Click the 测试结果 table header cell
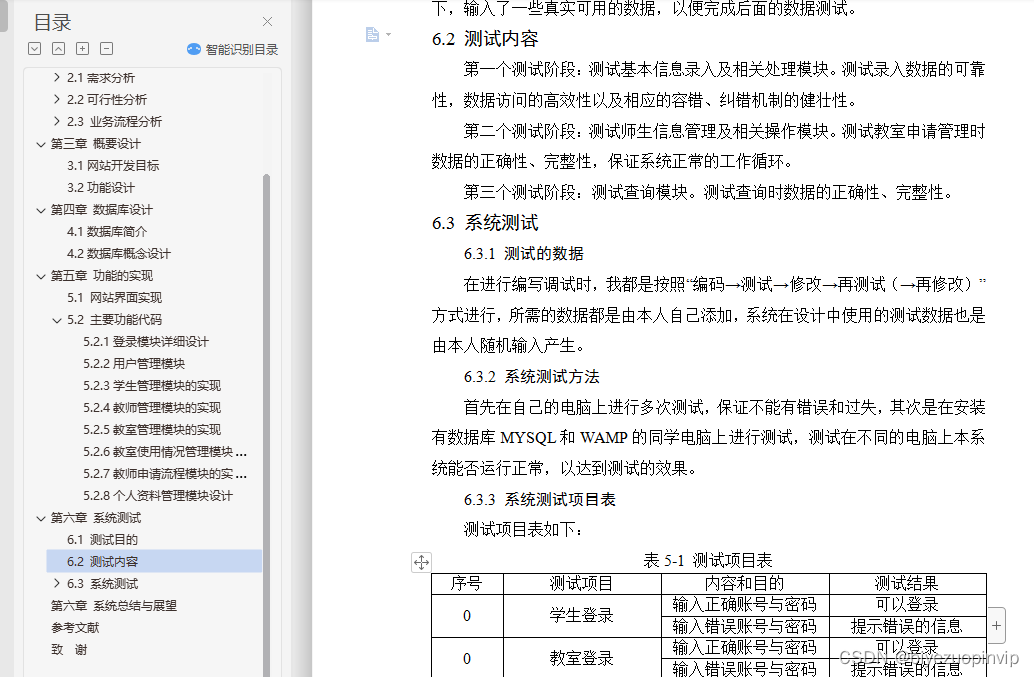The image size is (1034, 677). click(907, 584)
